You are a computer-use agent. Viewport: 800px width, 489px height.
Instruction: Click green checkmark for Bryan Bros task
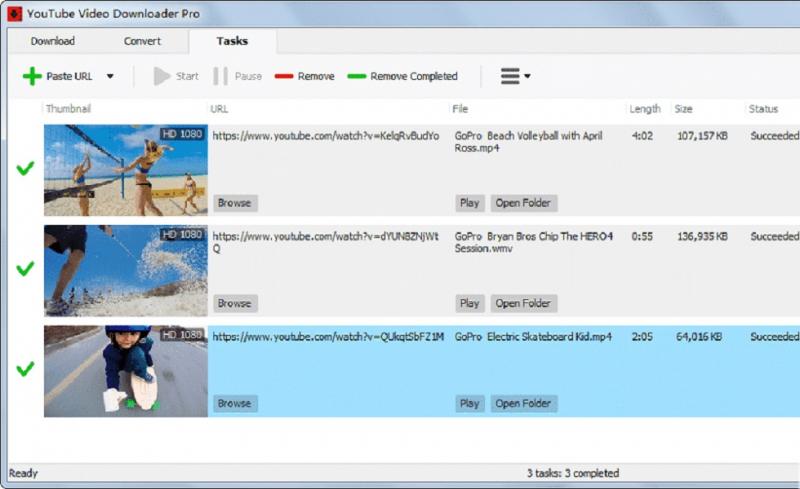(x=25, y=268)
